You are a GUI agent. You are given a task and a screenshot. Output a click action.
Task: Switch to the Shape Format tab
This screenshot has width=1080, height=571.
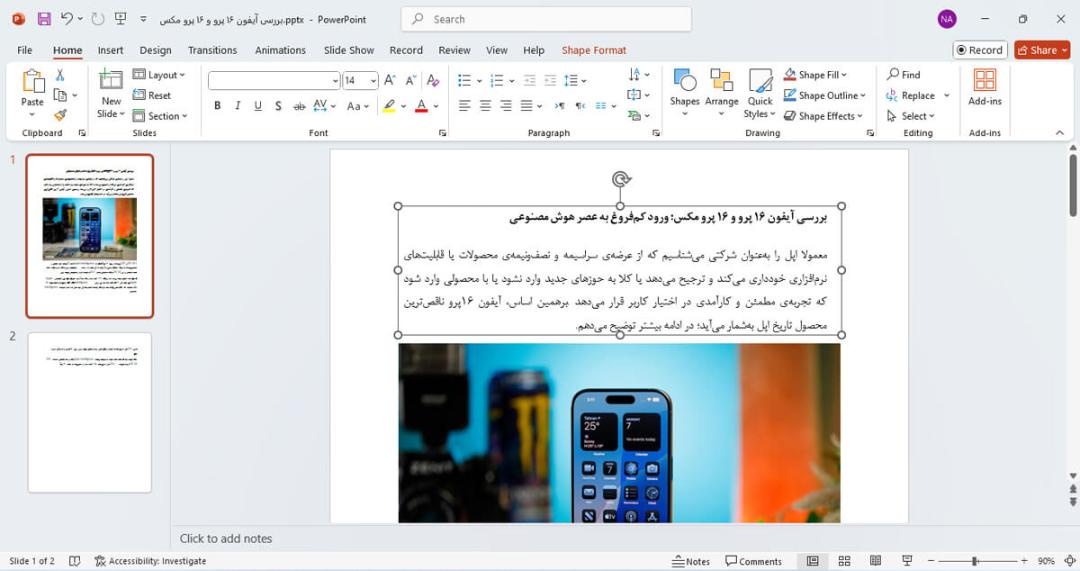tap(594, 50)
